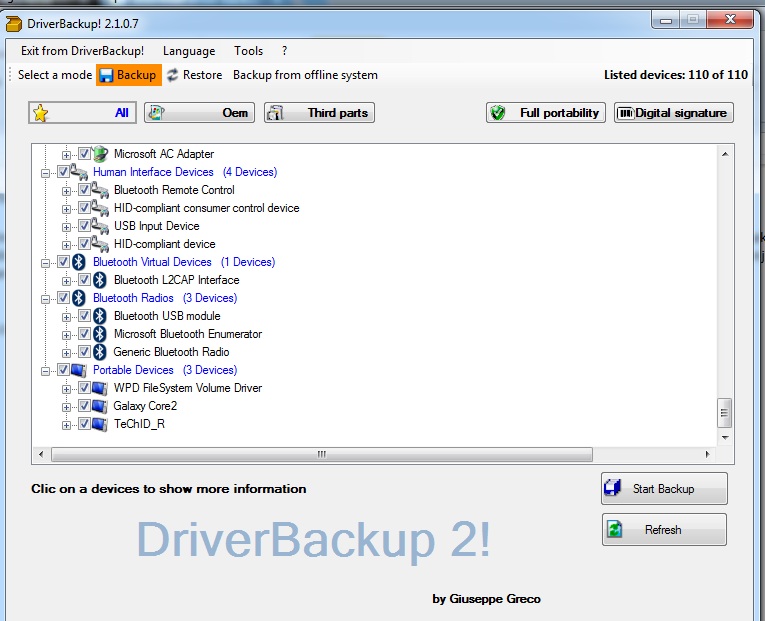
Task: Open the Tools menu
Action: (x=248, y=51)
